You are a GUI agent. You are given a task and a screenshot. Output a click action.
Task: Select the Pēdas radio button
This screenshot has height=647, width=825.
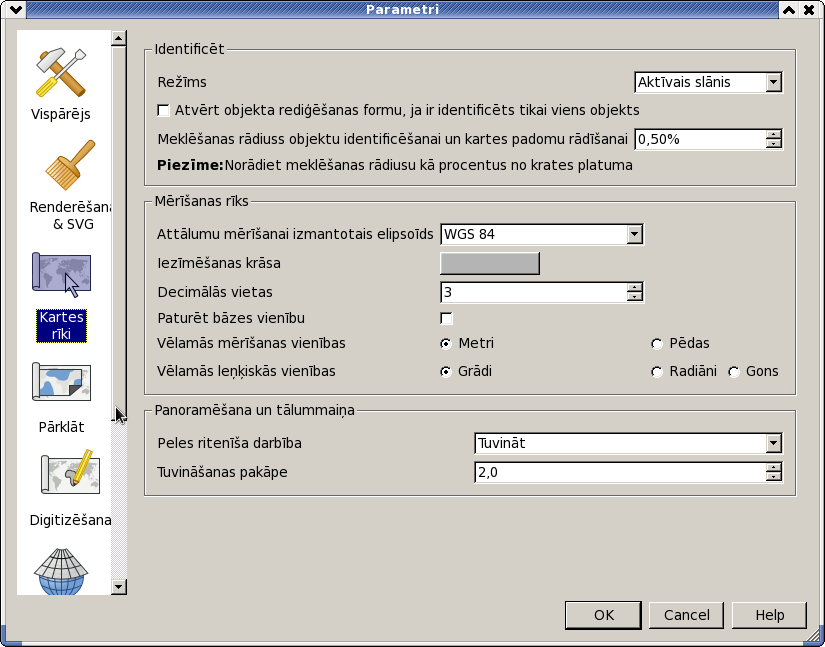point(657,343)
